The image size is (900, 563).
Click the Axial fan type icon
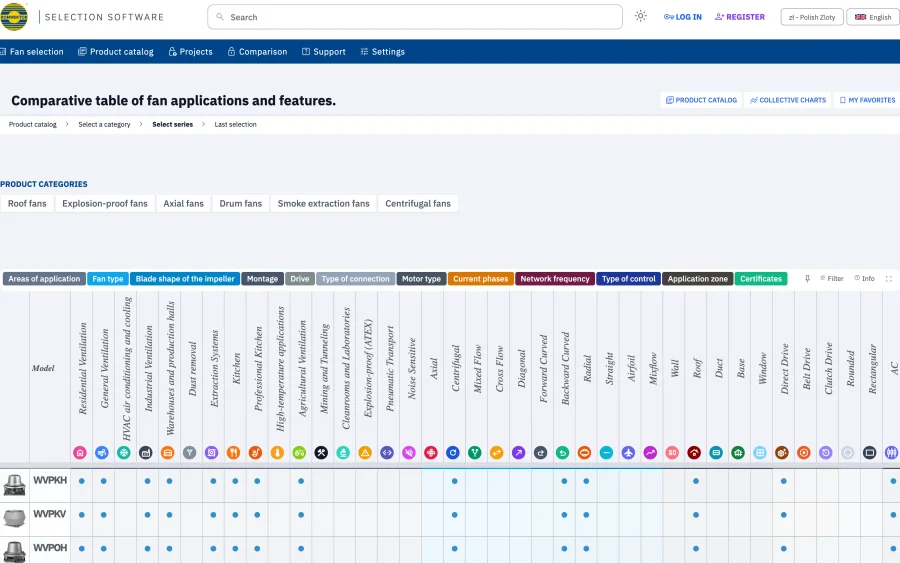point(430,453)
